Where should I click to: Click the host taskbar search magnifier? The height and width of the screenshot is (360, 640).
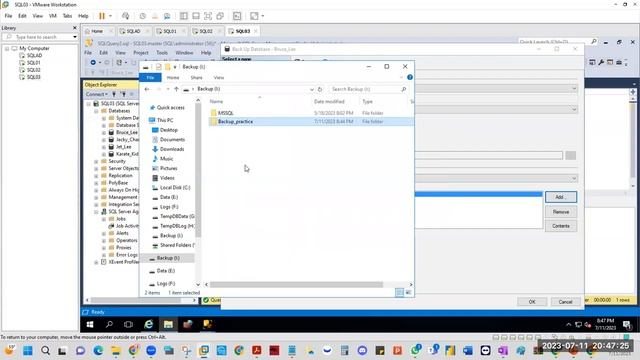45,351
